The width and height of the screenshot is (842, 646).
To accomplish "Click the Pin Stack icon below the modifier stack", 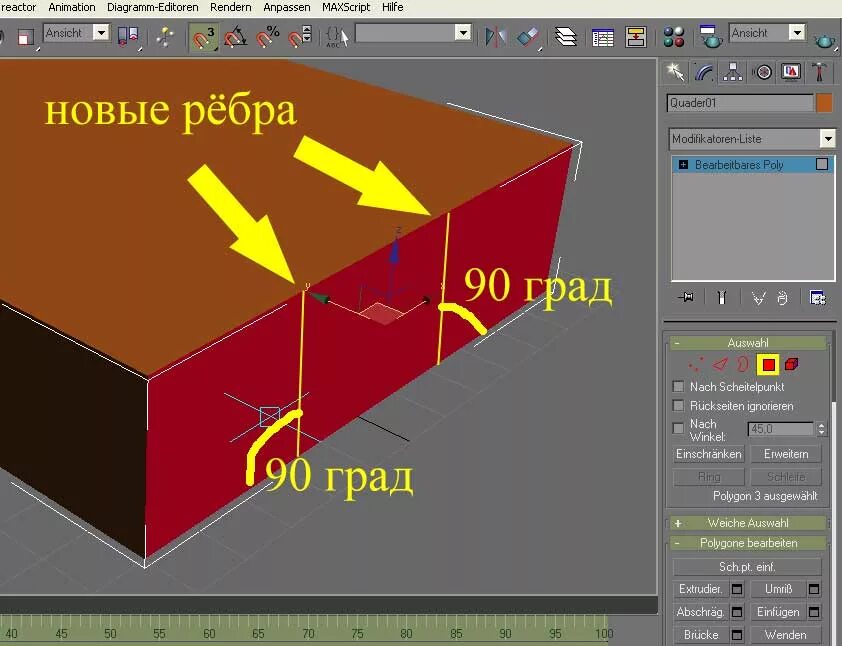I will [685, 296].
